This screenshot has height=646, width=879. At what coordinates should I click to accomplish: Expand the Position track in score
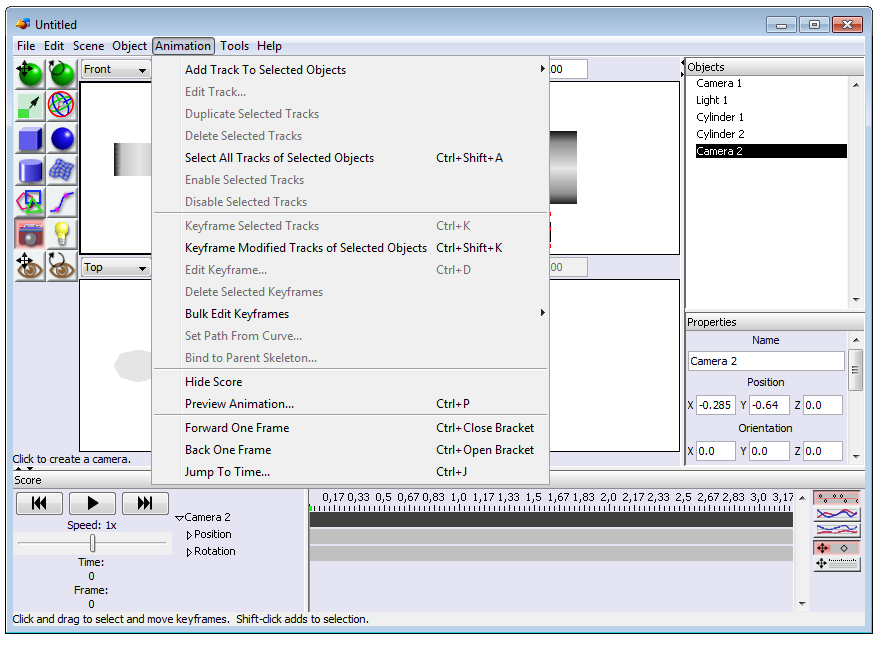[x=190, y=535]
